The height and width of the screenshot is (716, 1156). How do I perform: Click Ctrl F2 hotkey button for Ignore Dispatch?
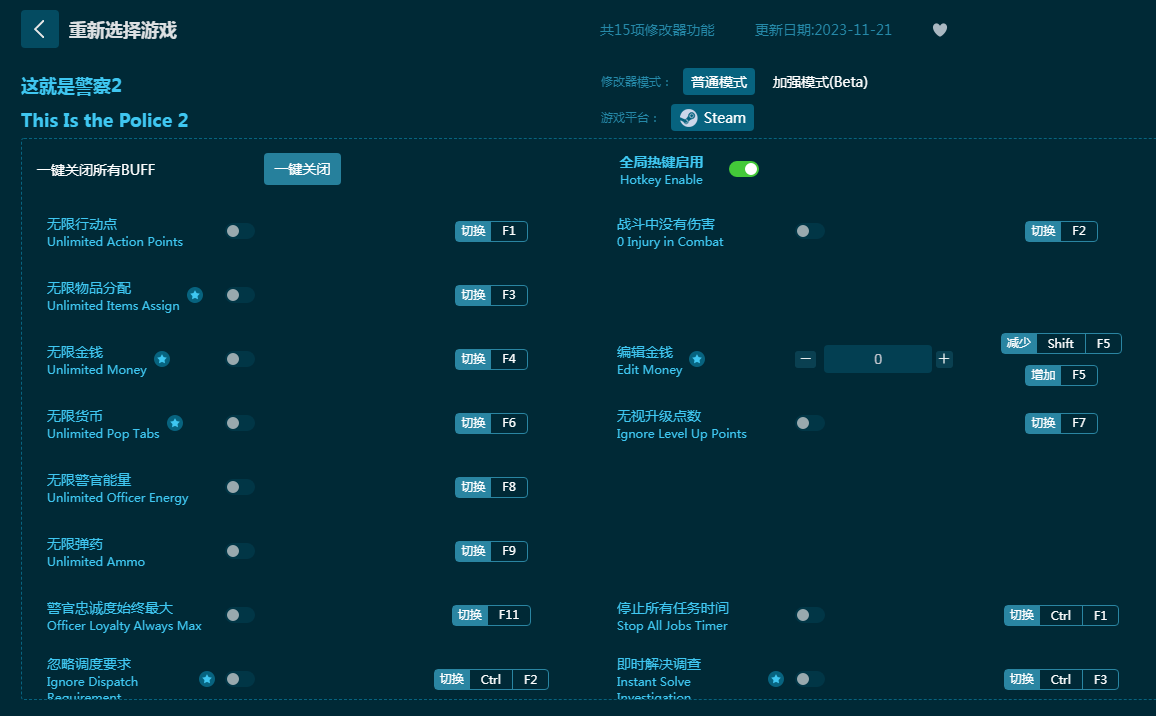[491, 679]
